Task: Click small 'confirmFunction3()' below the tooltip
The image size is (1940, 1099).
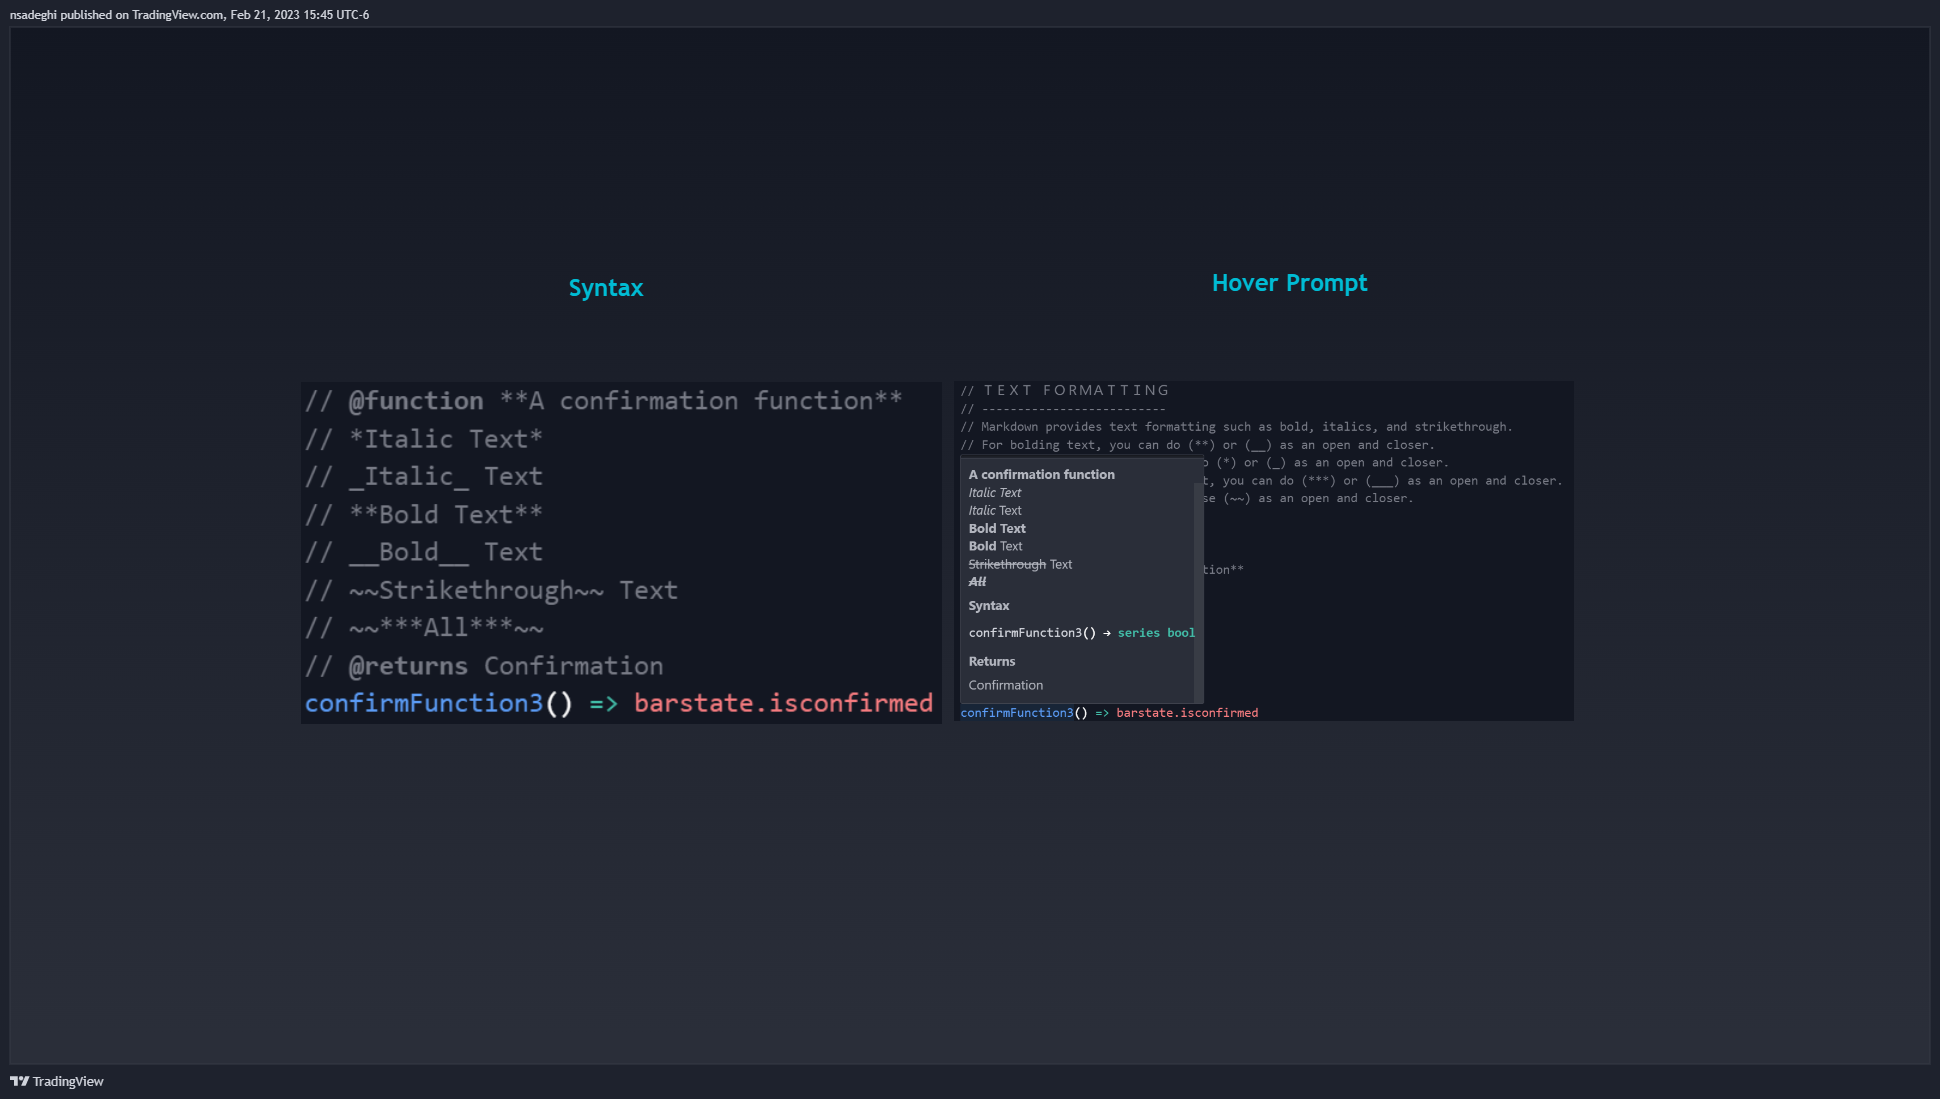Action: coord(1024,713)
